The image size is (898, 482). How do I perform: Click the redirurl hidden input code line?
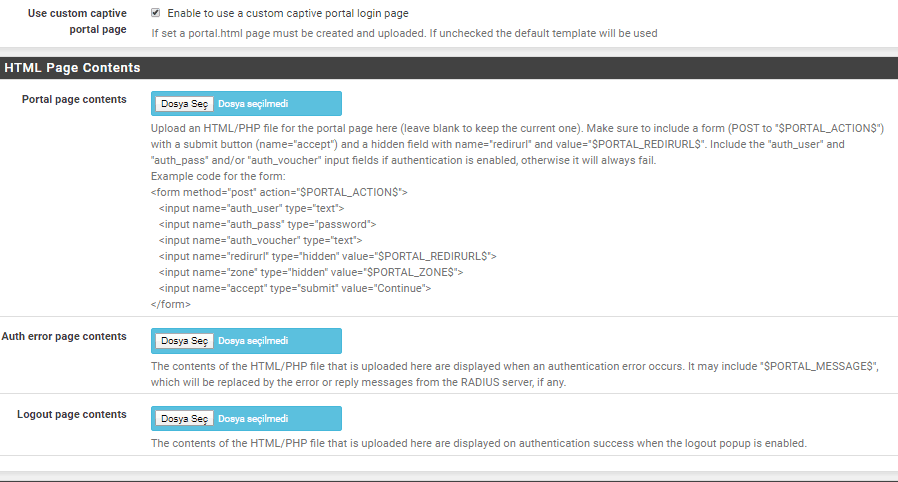pos(327,255)
